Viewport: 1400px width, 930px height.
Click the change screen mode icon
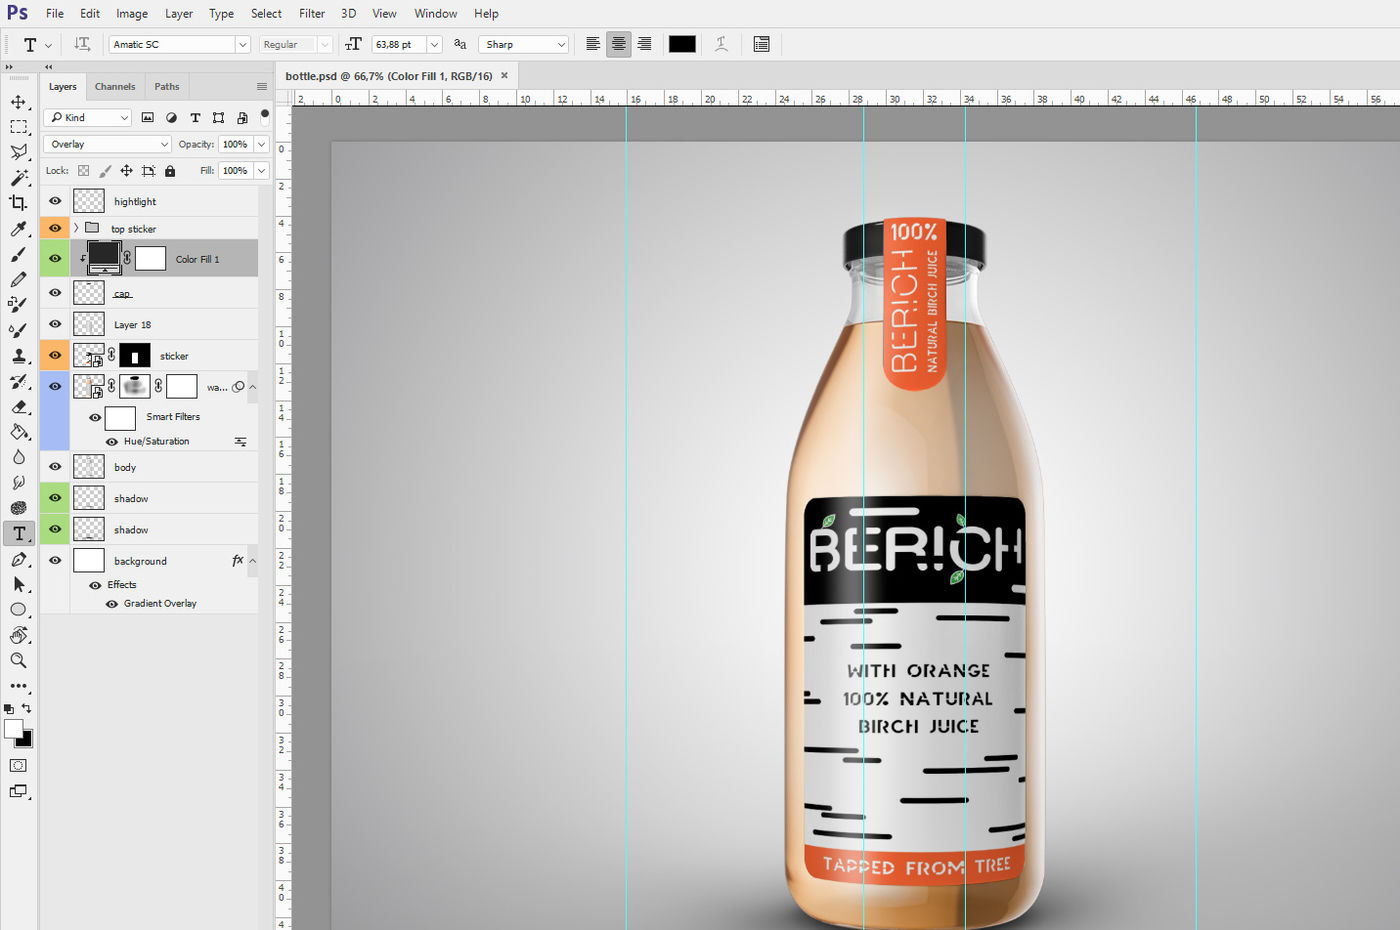click(x=18, y=791)
